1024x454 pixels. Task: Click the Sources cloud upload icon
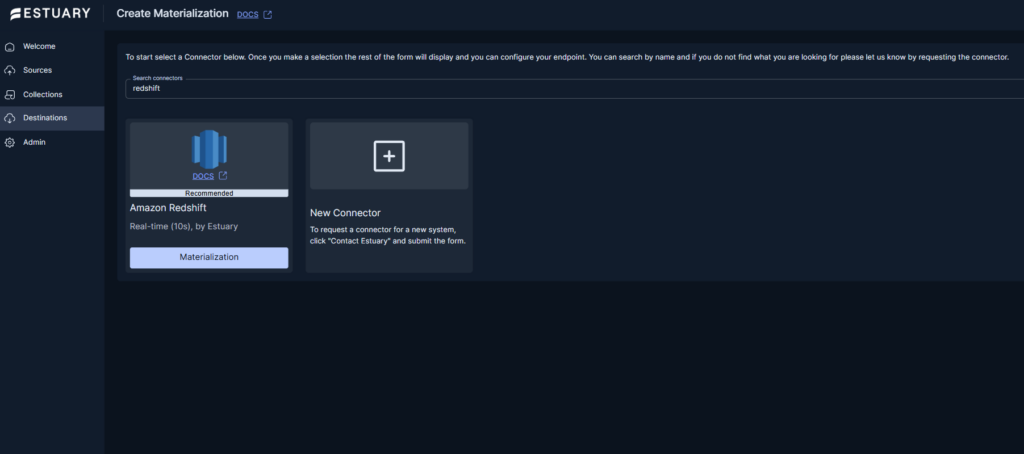click(x=10, y=71)
